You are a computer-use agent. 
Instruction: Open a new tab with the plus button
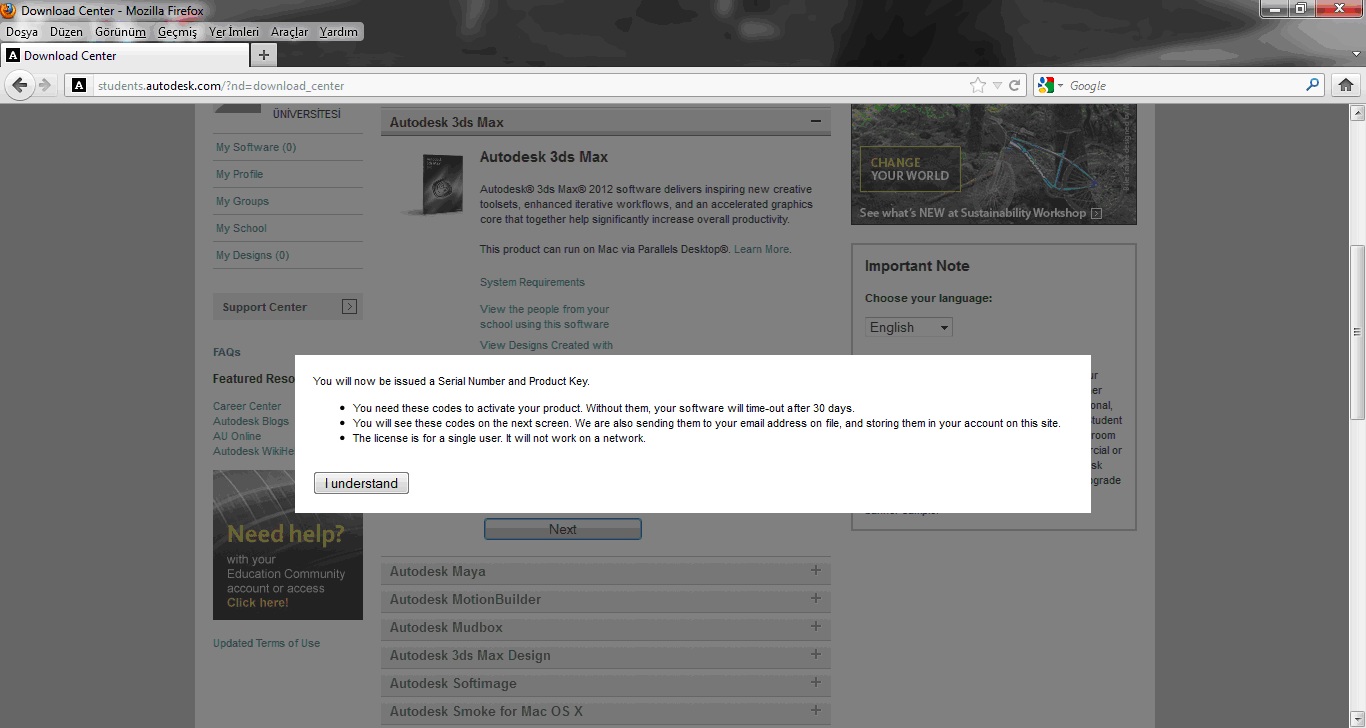point(263,55)
